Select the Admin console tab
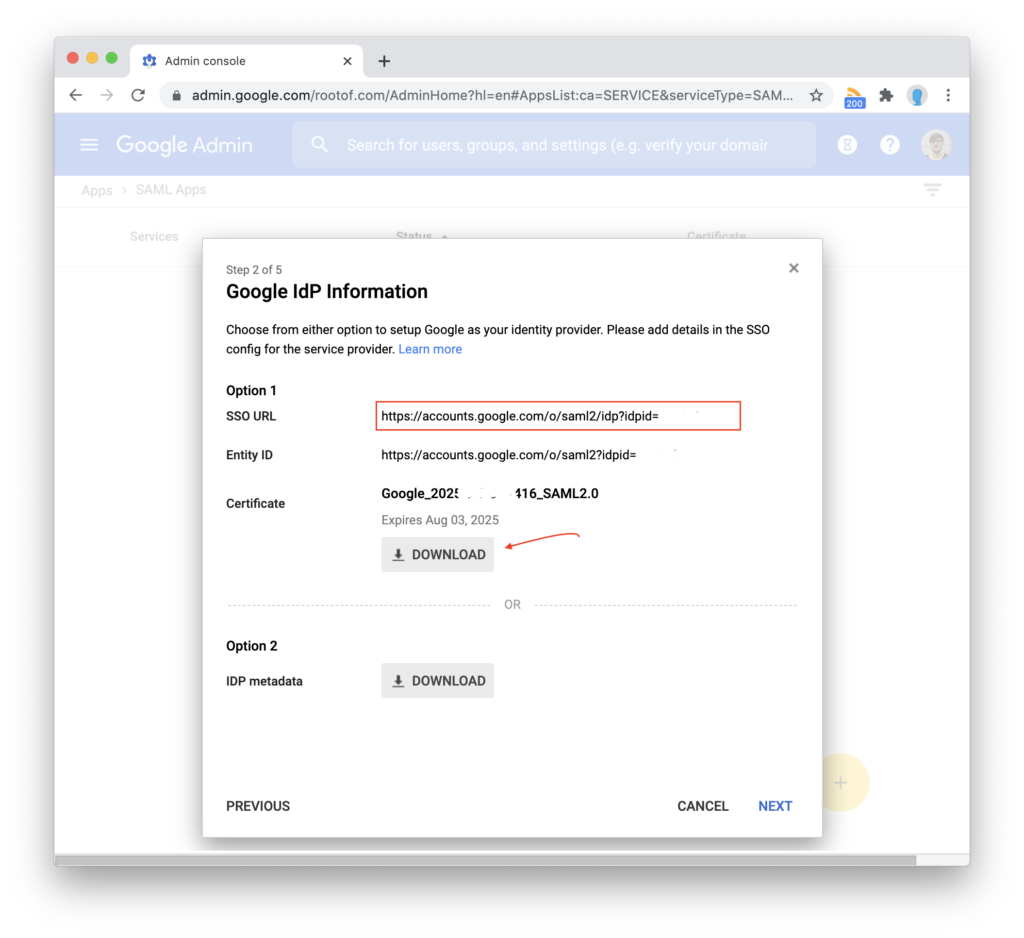The image size is (1024, 938). [246, 61]
